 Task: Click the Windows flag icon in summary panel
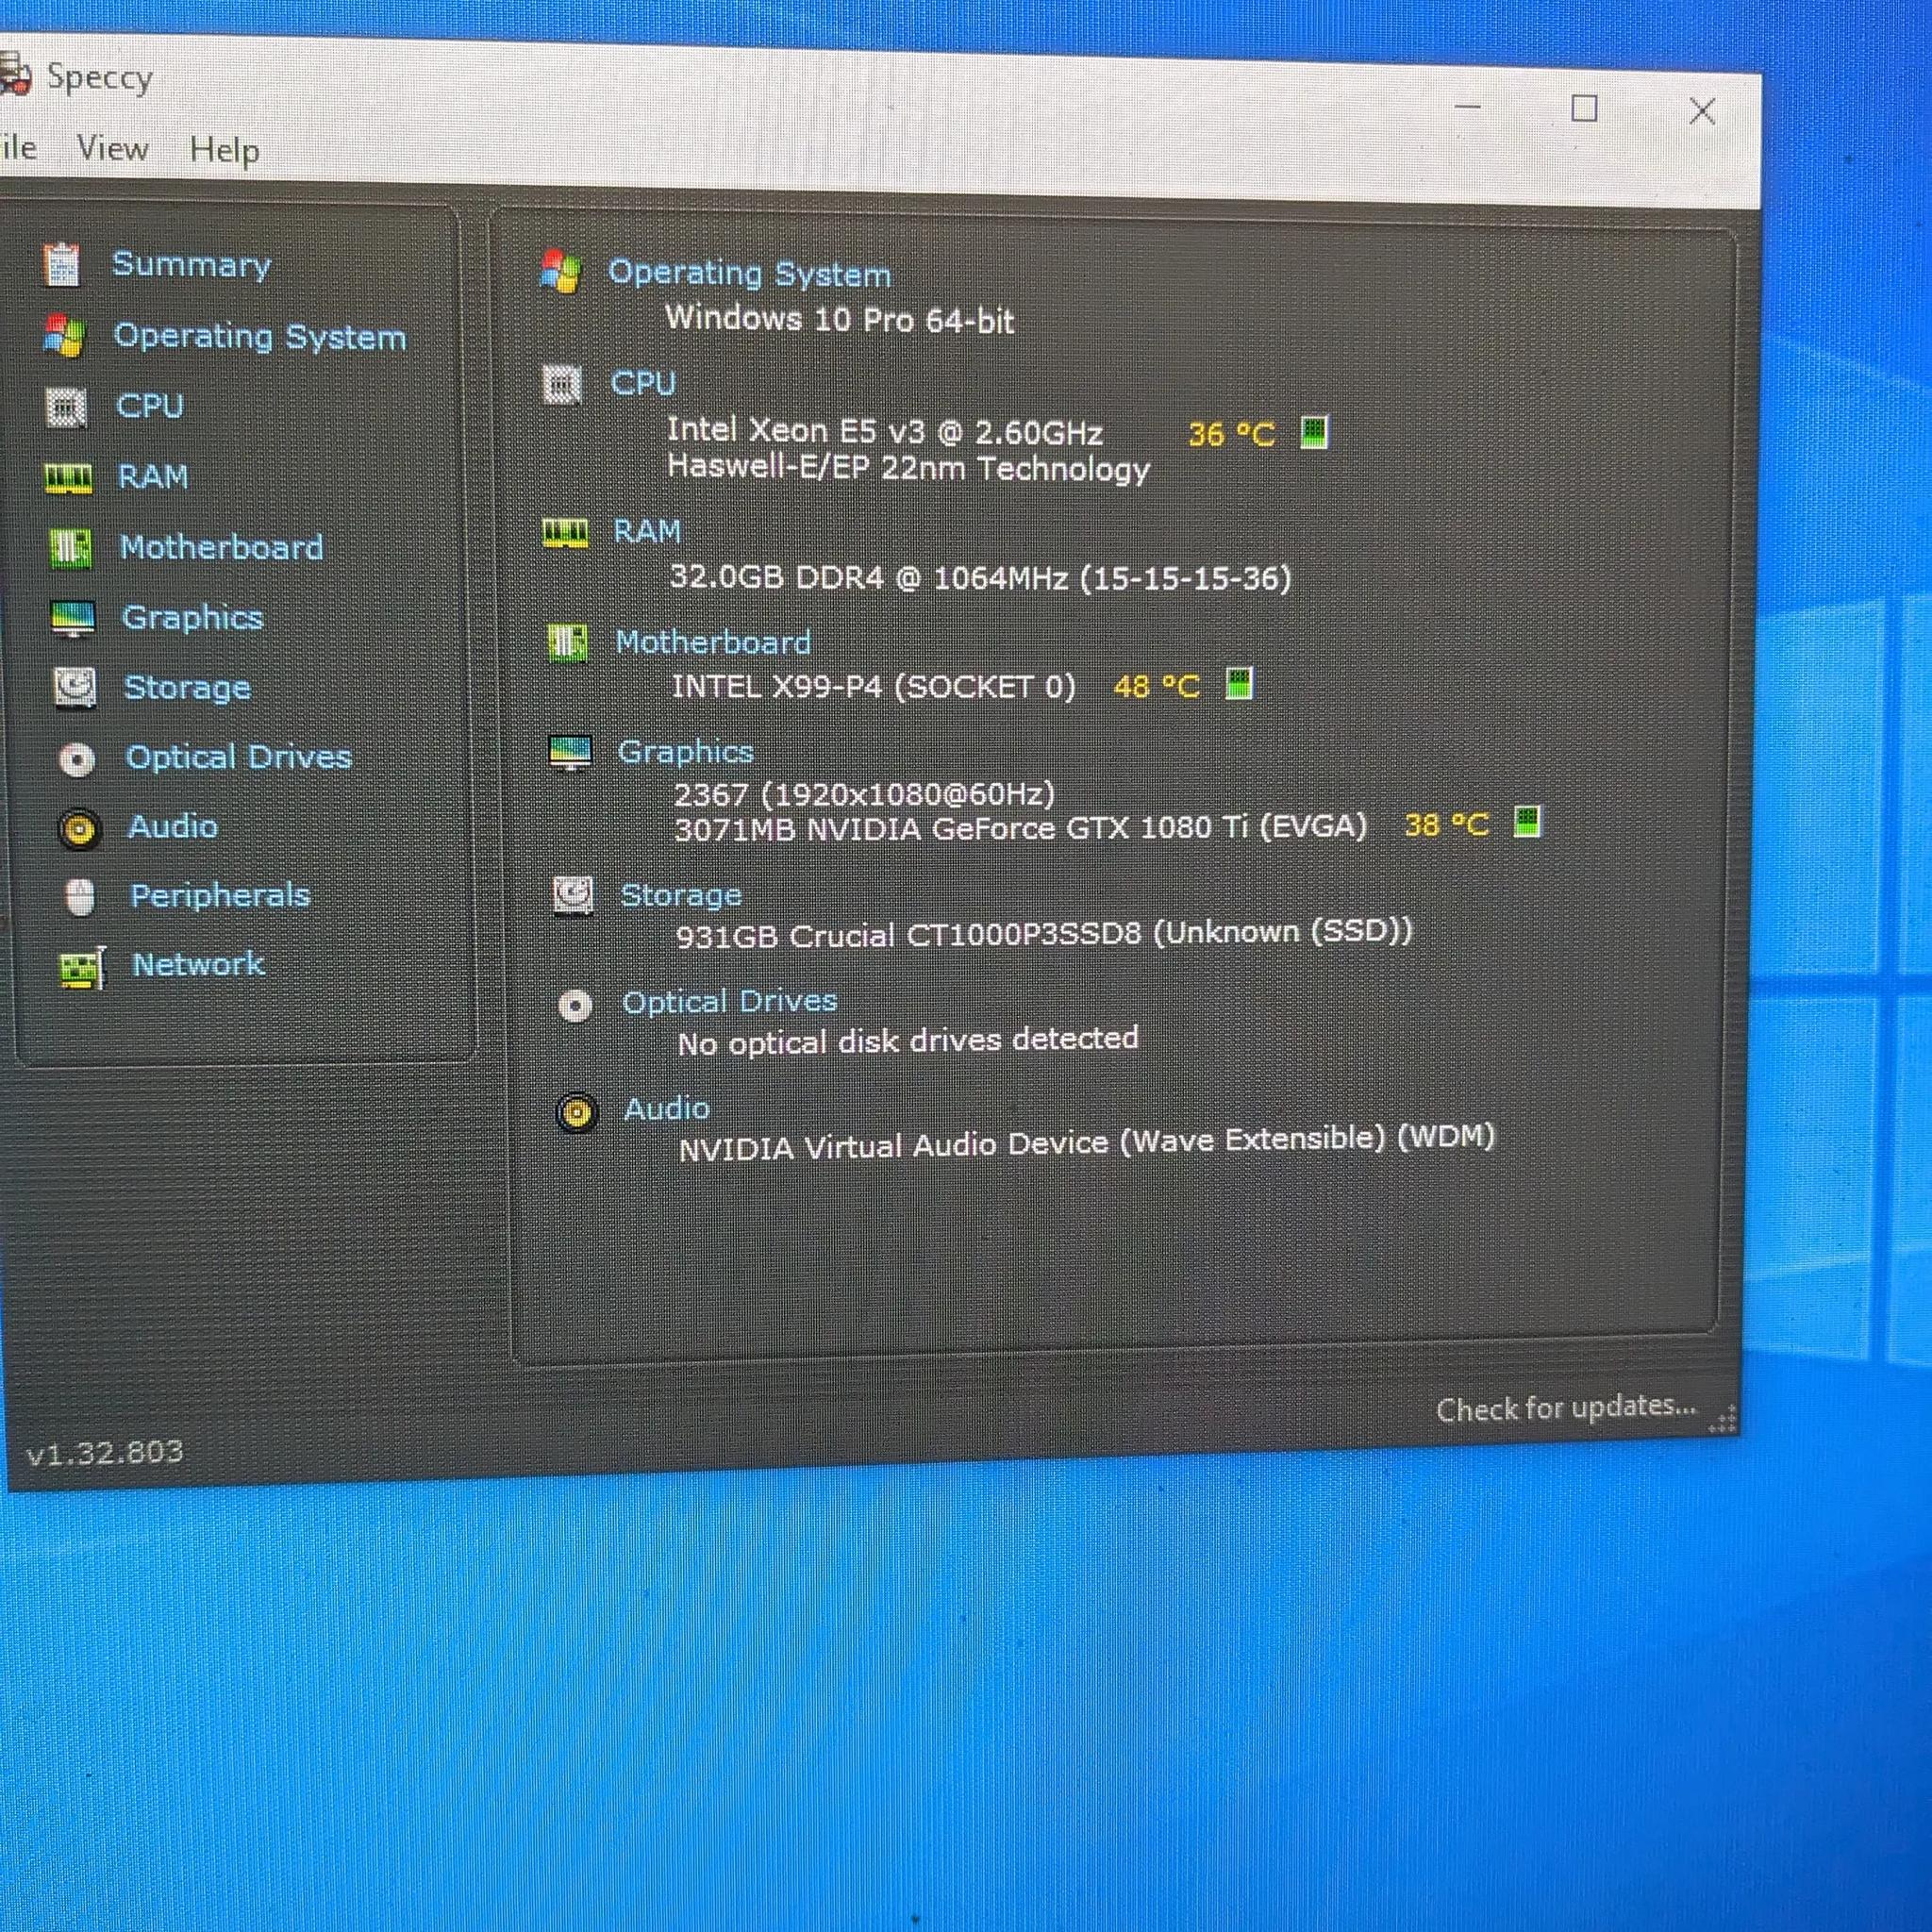tap(560, 272)
